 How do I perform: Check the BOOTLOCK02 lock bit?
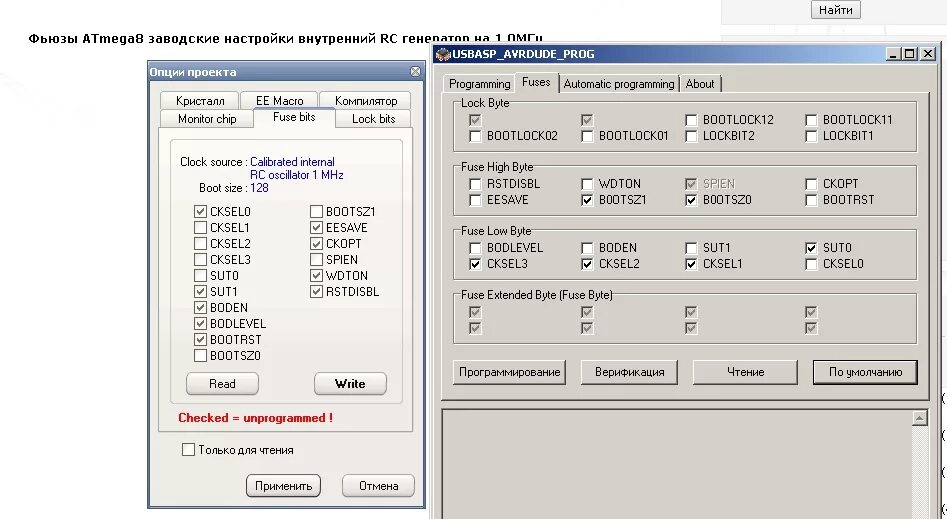[x=475, y=136]
